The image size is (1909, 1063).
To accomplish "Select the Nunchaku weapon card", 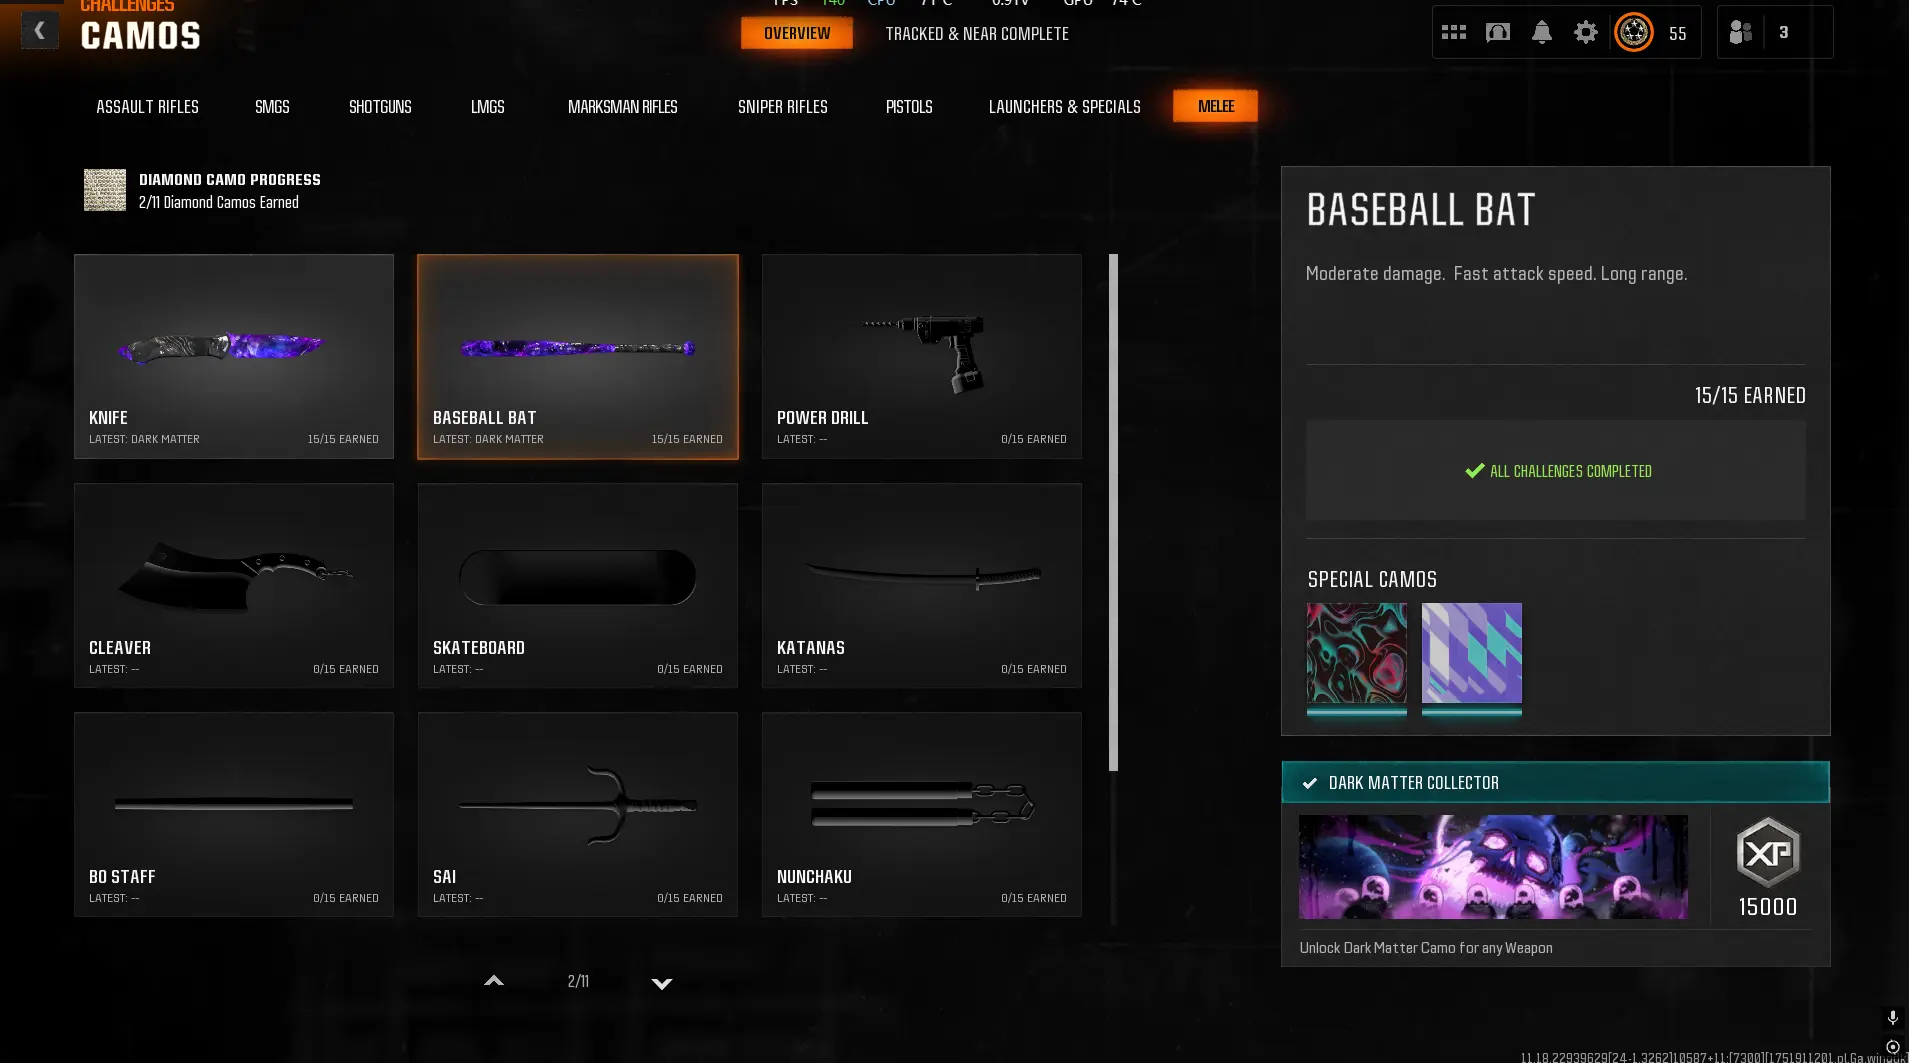I will tap(922, 815).
